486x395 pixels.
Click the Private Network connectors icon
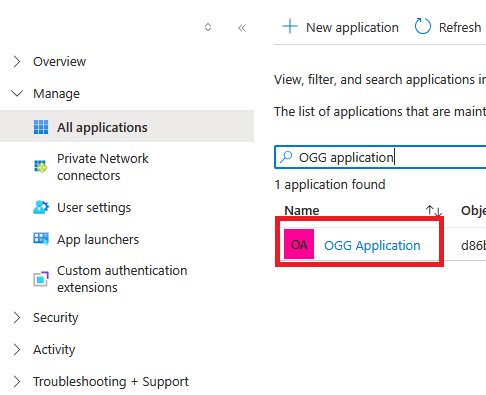(x=41, y=166)
